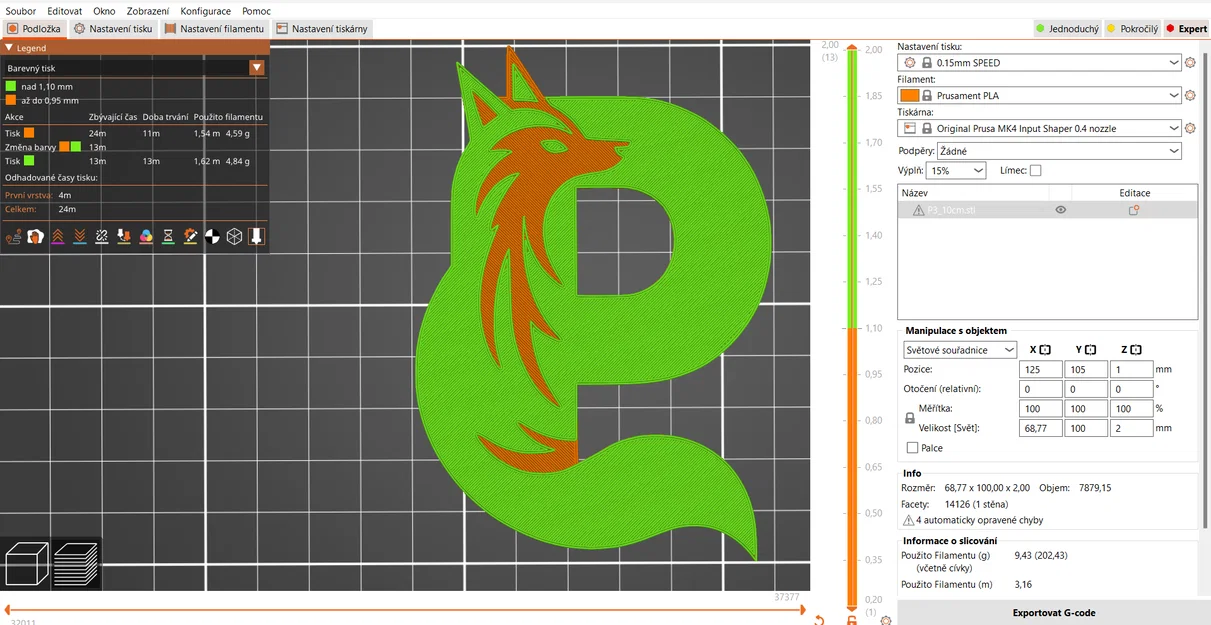Open printer settings gear next to Prusa MK4
Image resolution: width=1211 pixels, height=625 pixels.
[1190, 129]
